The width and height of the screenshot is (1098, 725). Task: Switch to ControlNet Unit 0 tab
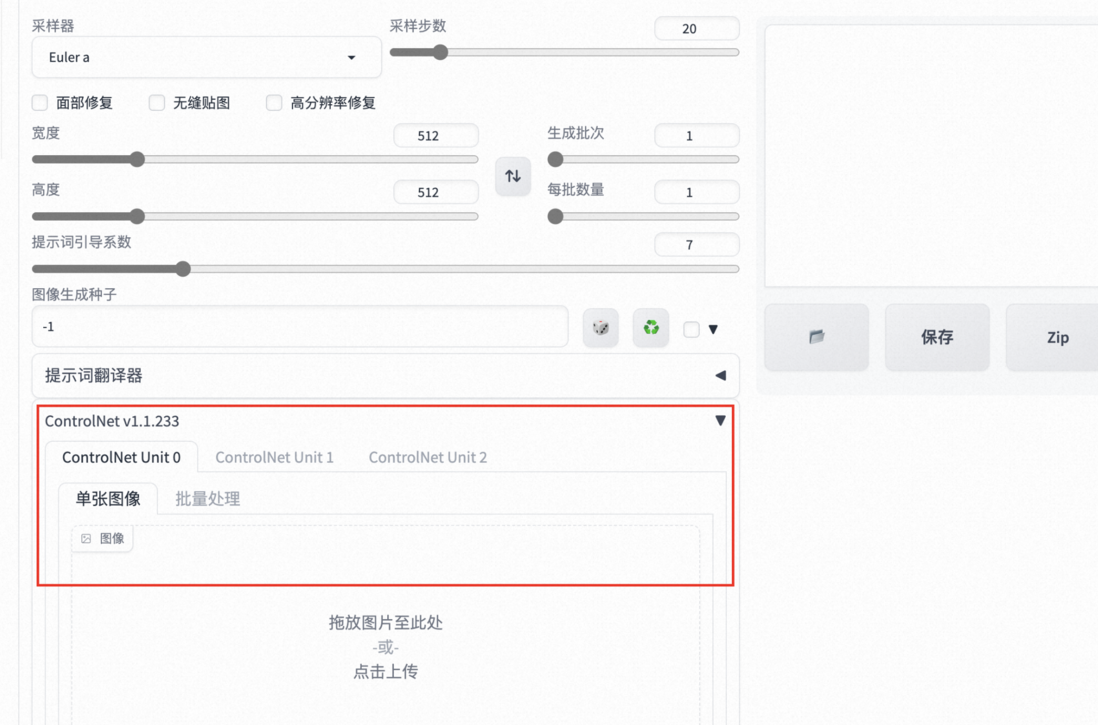(x=121, y=457)
